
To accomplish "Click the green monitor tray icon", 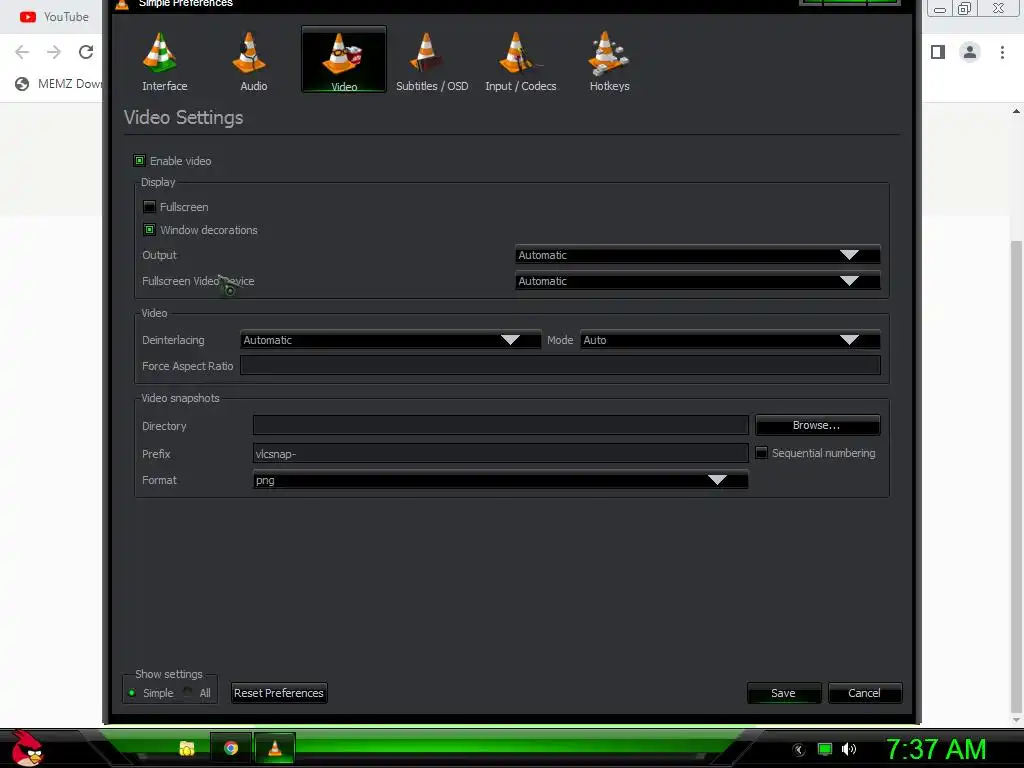I will point(825,749).
